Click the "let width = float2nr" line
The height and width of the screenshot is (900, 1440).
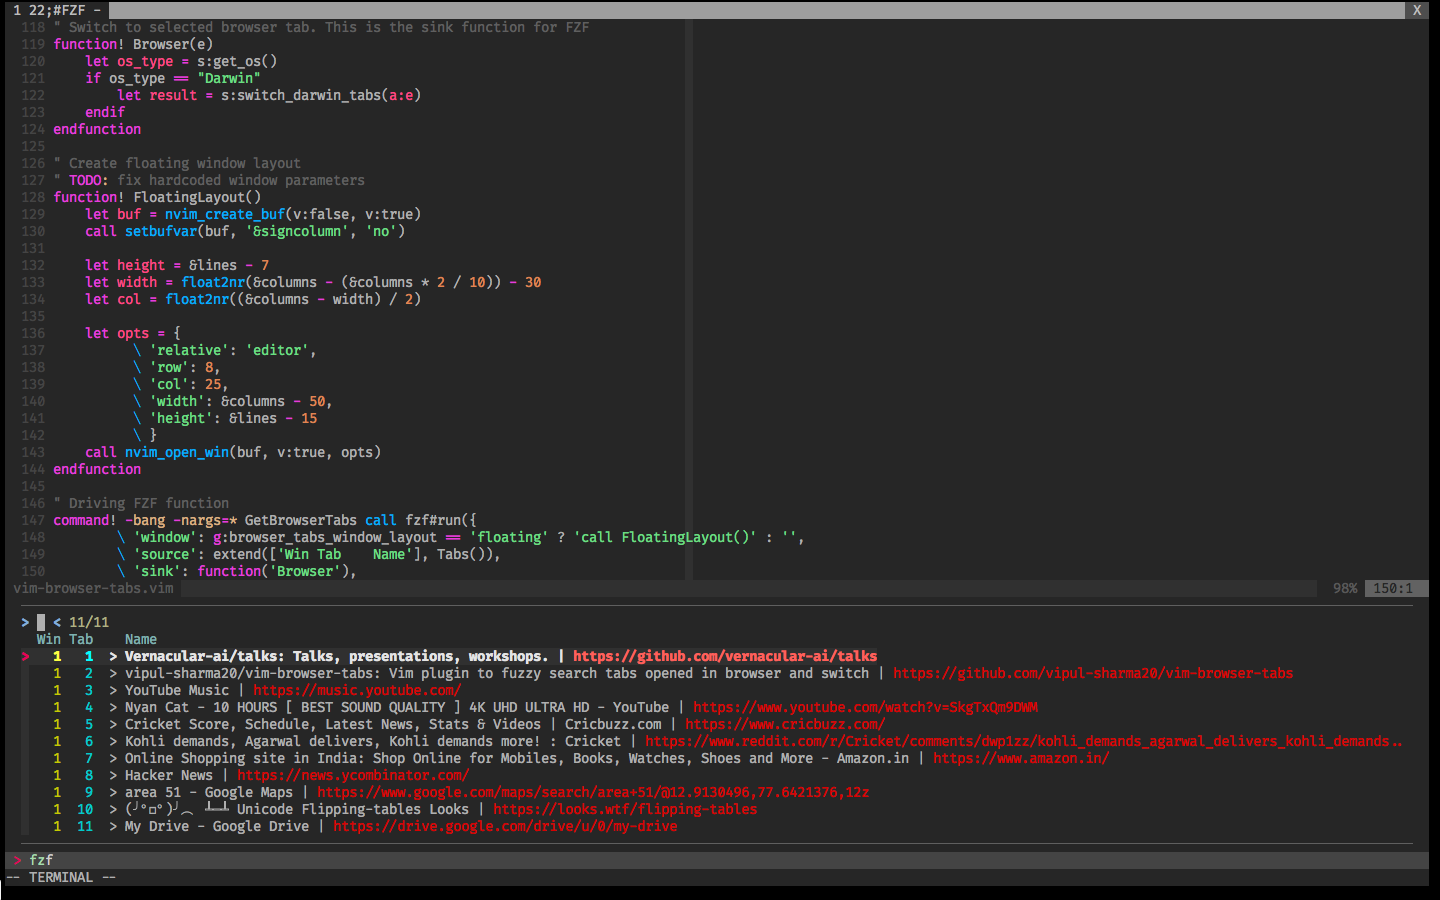(313, 282)
